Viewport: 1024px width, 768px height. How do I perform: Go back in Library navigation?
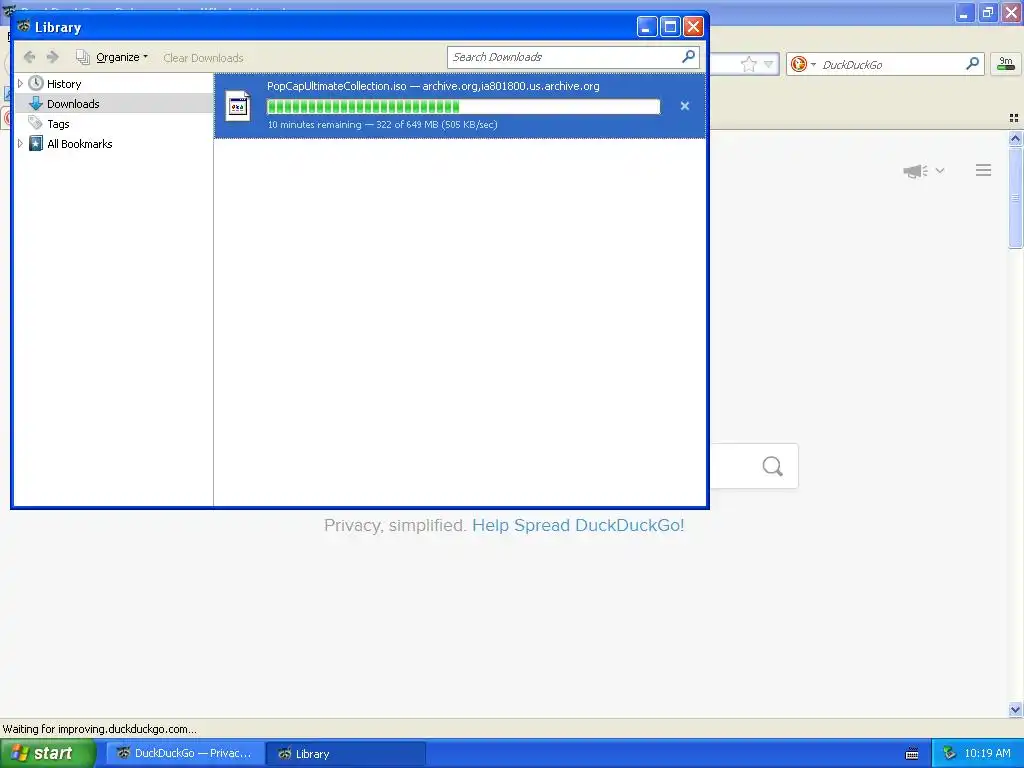click(29, 57)
